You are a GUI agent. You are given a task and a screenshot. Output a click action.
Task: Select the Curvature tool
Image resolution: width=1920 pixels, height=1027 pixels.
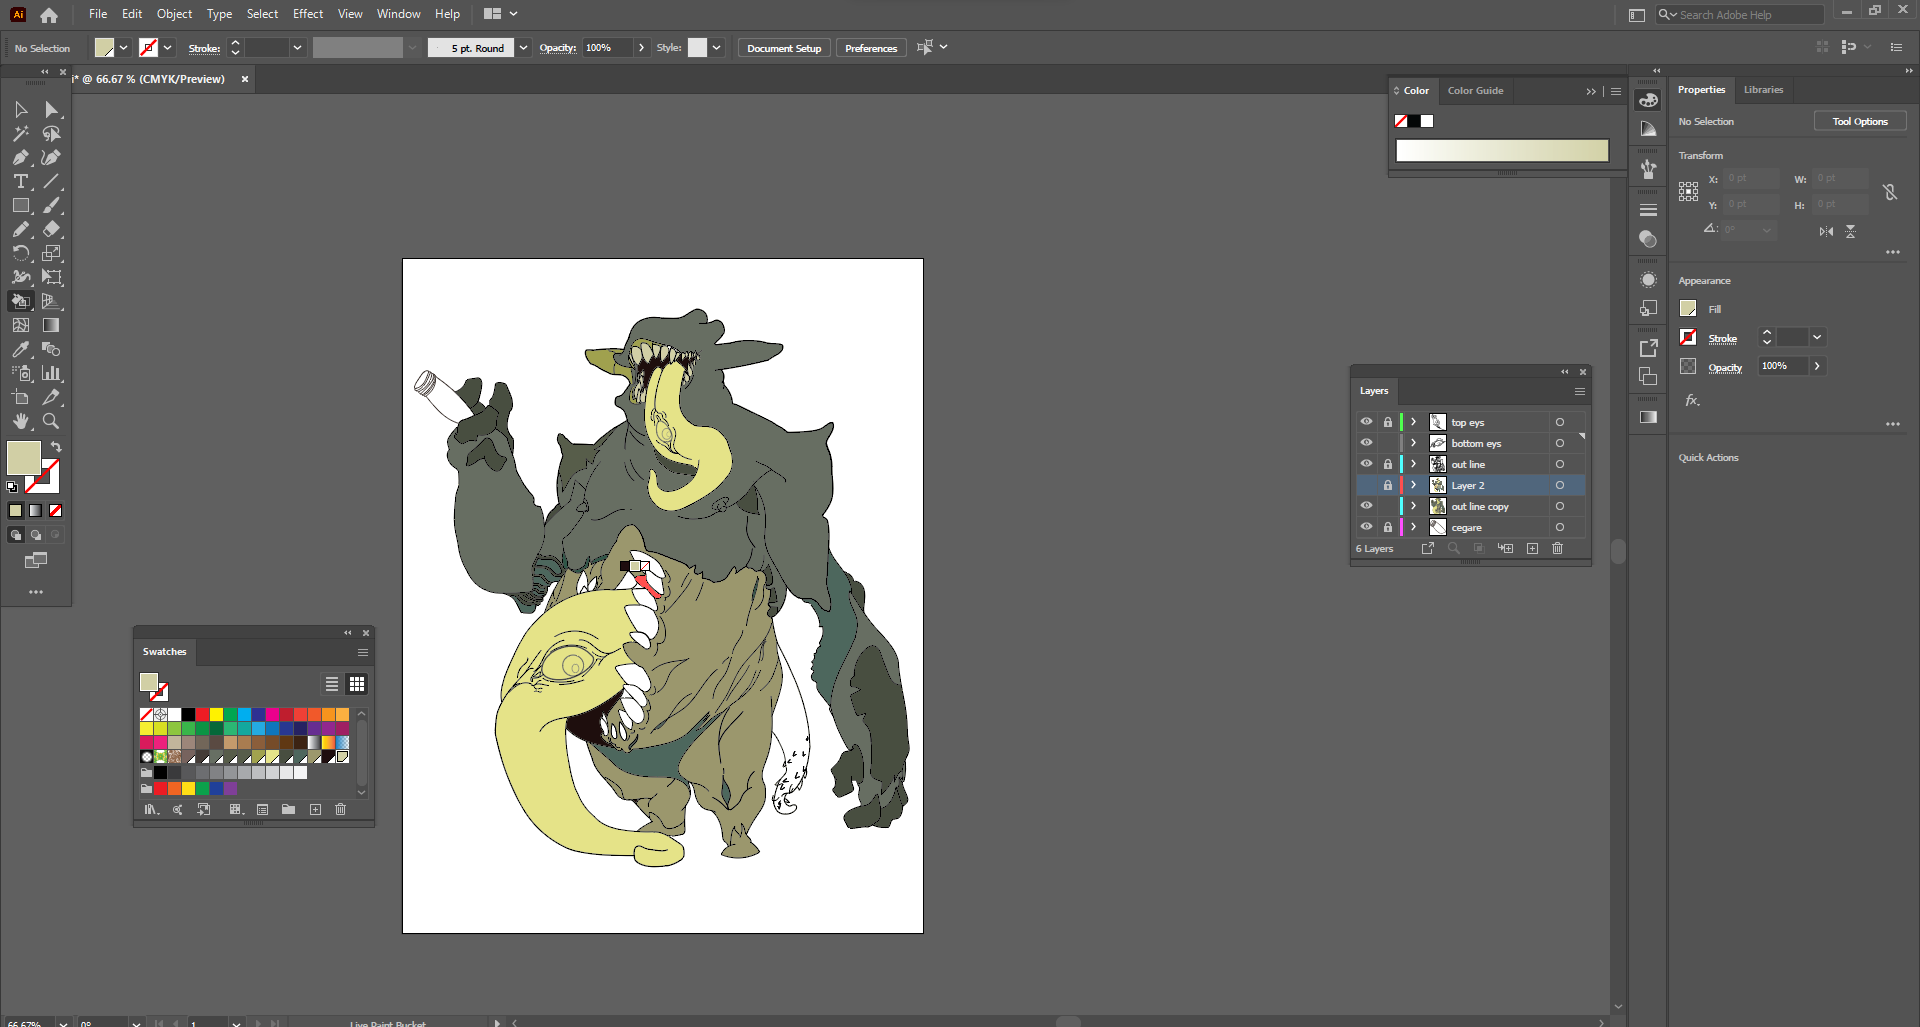51,157
